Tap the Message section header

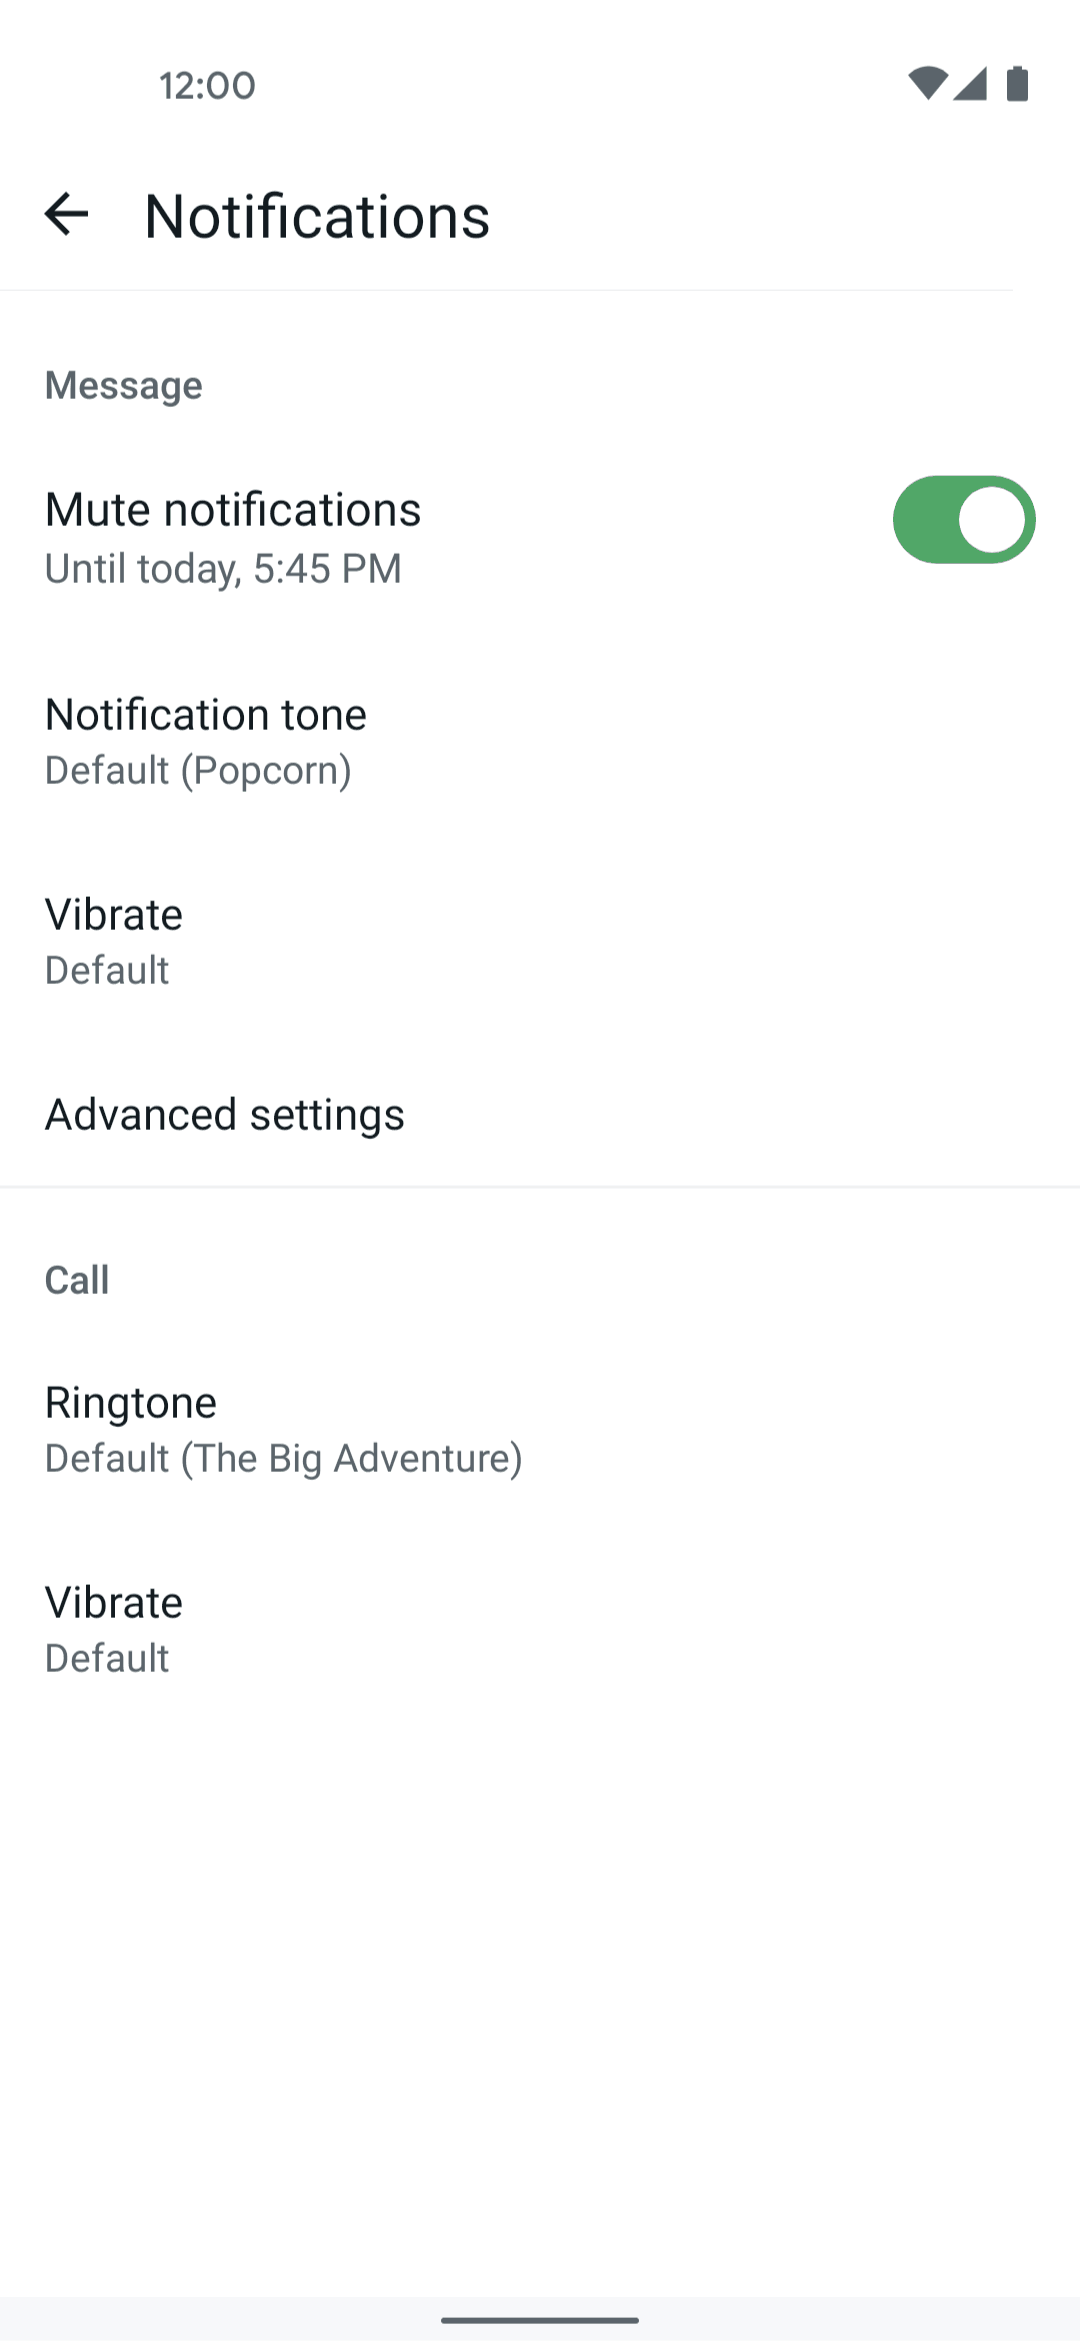tap(124, 386)
